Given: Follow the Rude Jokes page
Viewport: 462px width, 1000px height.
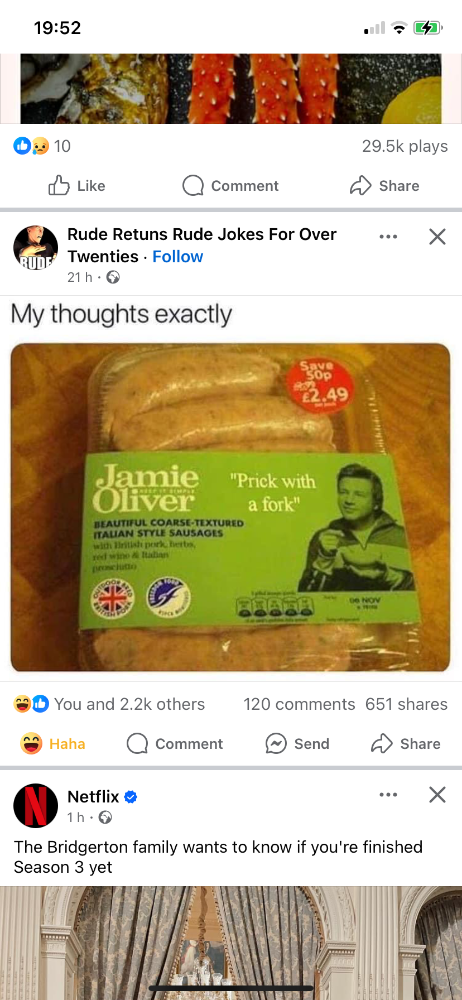Looking at the screenshot, I should pos(177,256).
